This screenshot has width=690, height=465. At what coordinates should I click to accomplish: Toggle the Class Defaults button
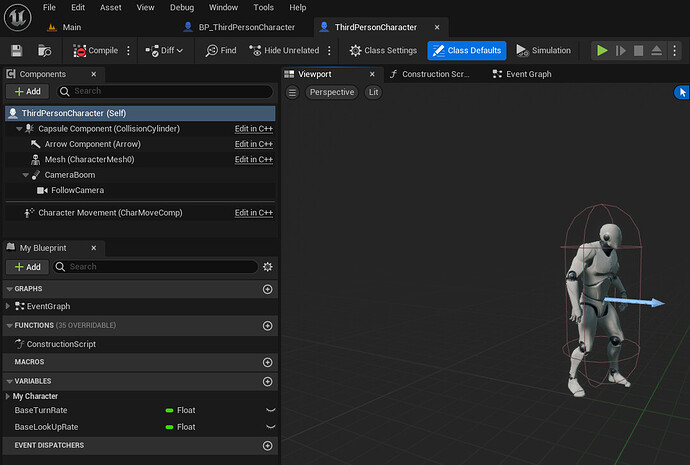pyautogui.click(x=467, y=51)
